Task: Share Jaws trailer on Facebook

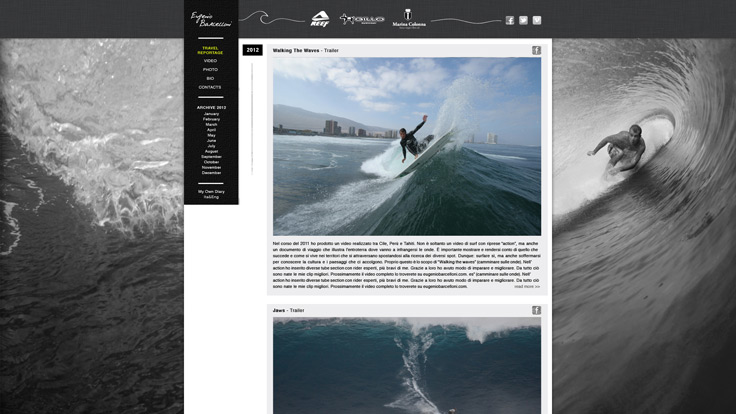Action: point(537,310)
